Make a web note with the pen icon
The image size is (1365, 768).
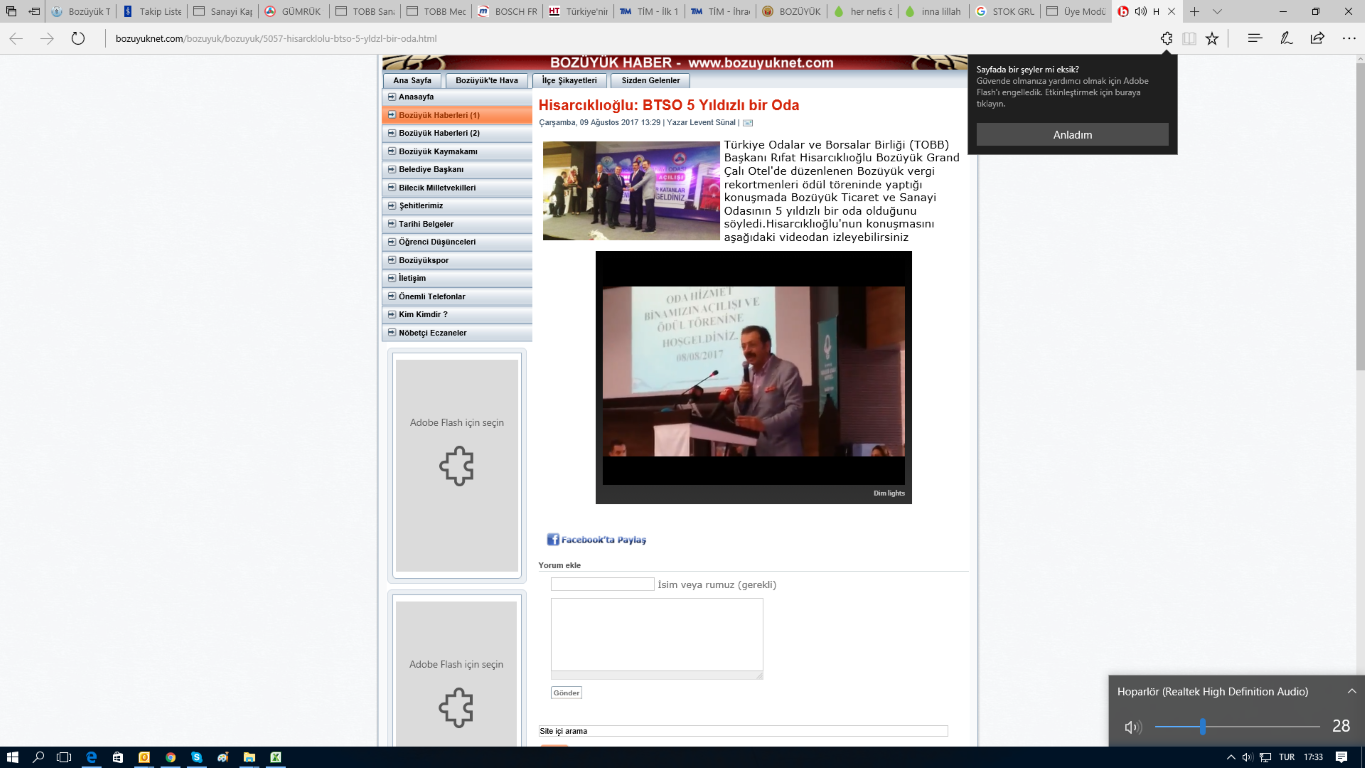[x=1286, y=39]
